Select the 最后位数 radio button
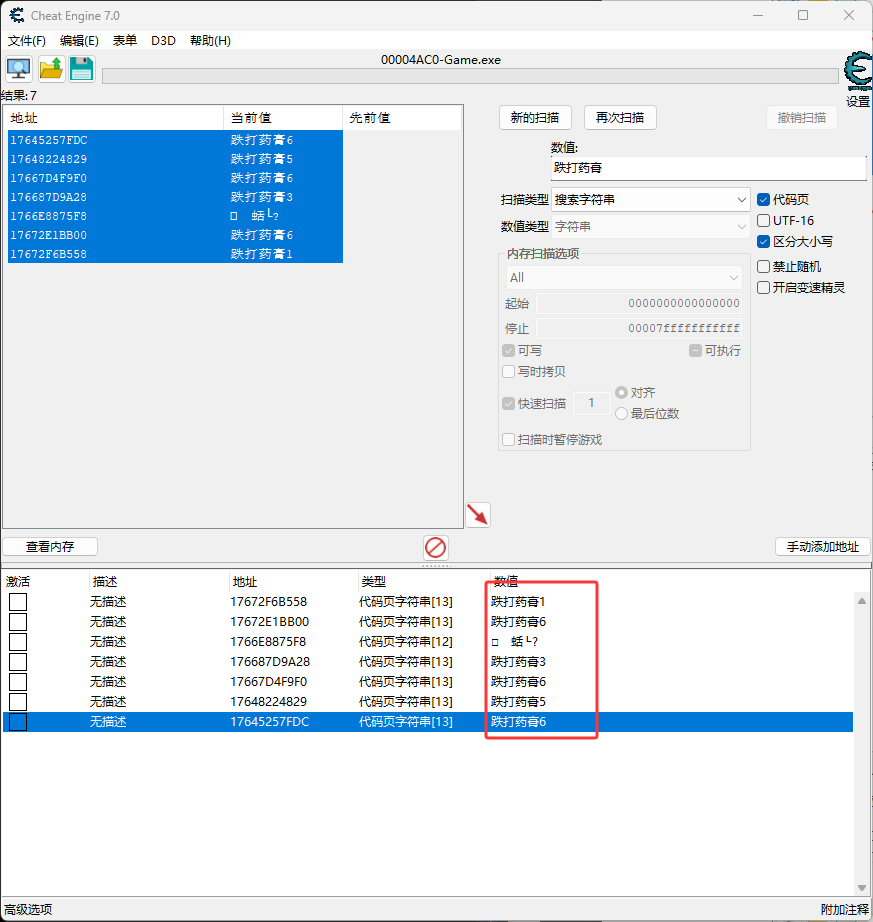This screenshot has width=873, height=922. point(621,414)
